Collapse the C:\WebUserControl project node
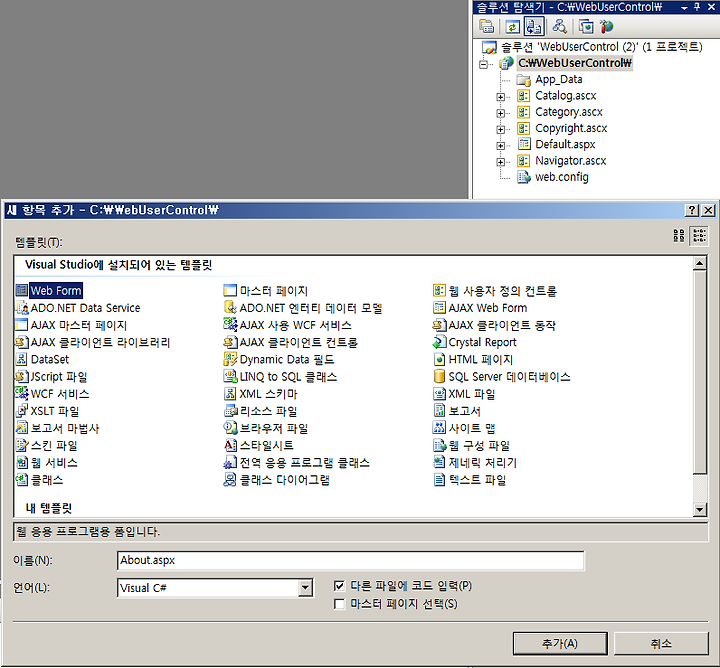720x668 pixels. pos(484,64)
